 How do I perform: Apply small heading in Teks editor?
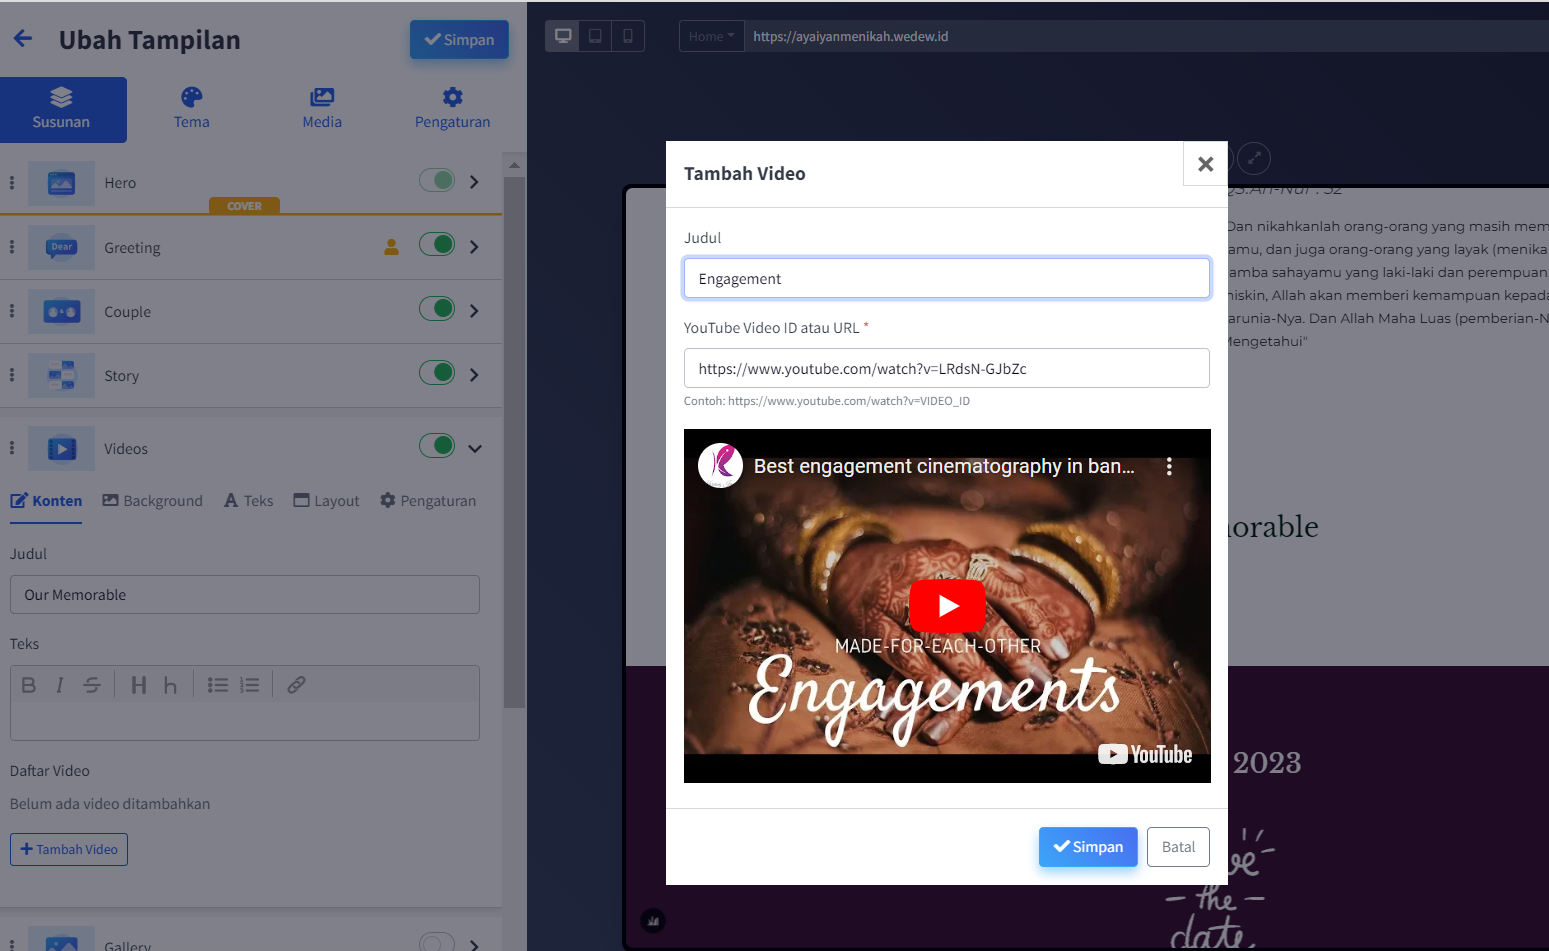click(170, 685)
